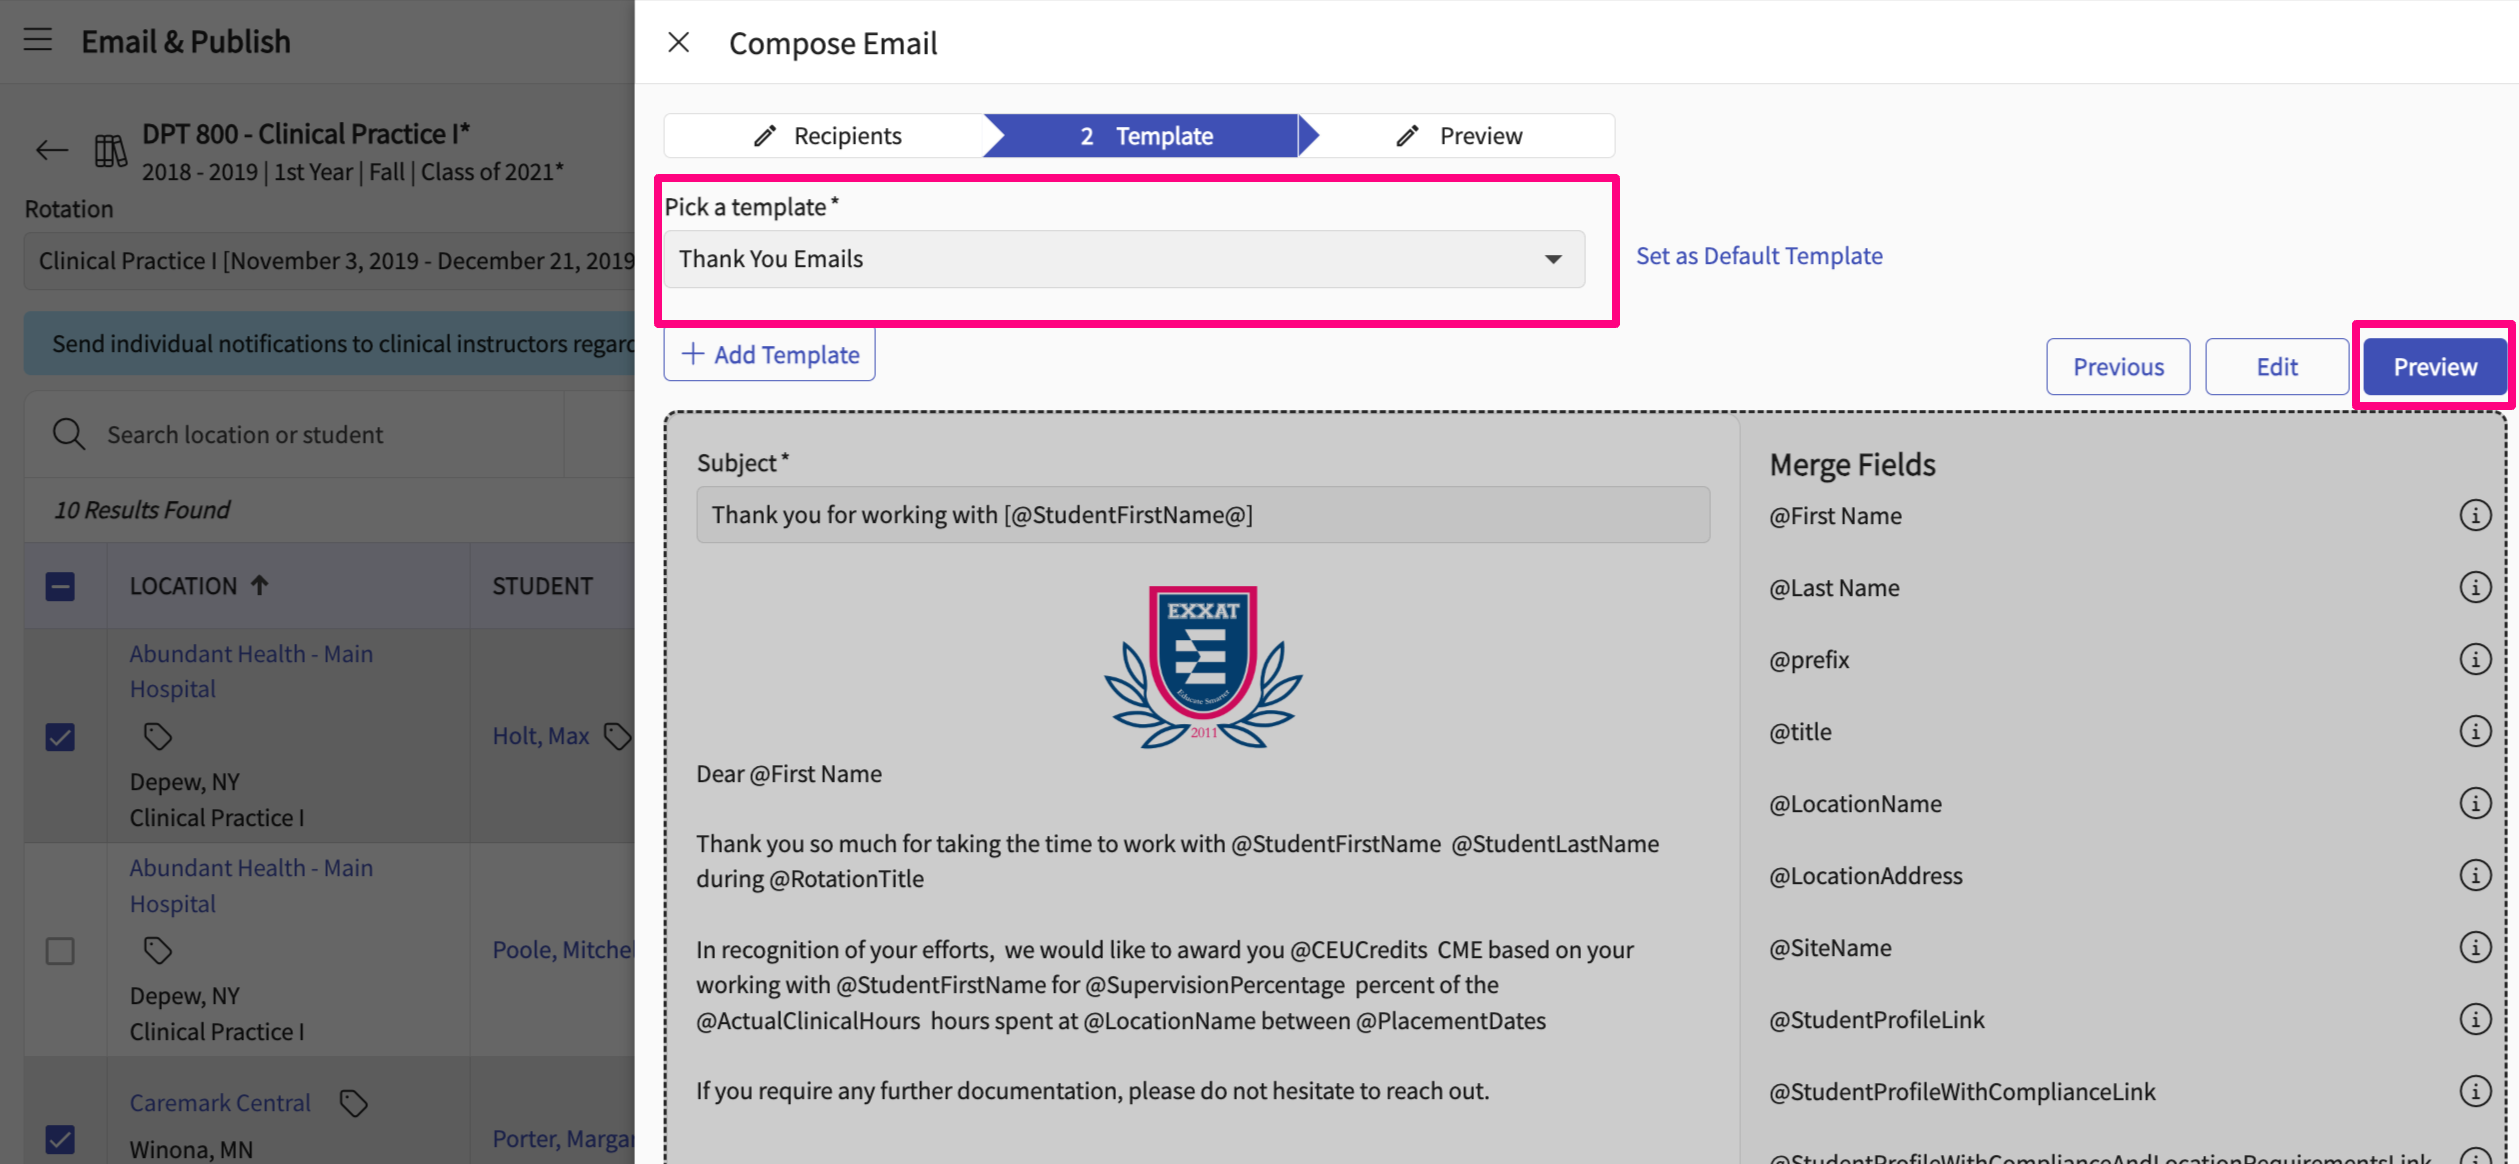
Task: Click tag icon beside Caremark Central
Action: pyautogui.click(x=353, y=1103)
